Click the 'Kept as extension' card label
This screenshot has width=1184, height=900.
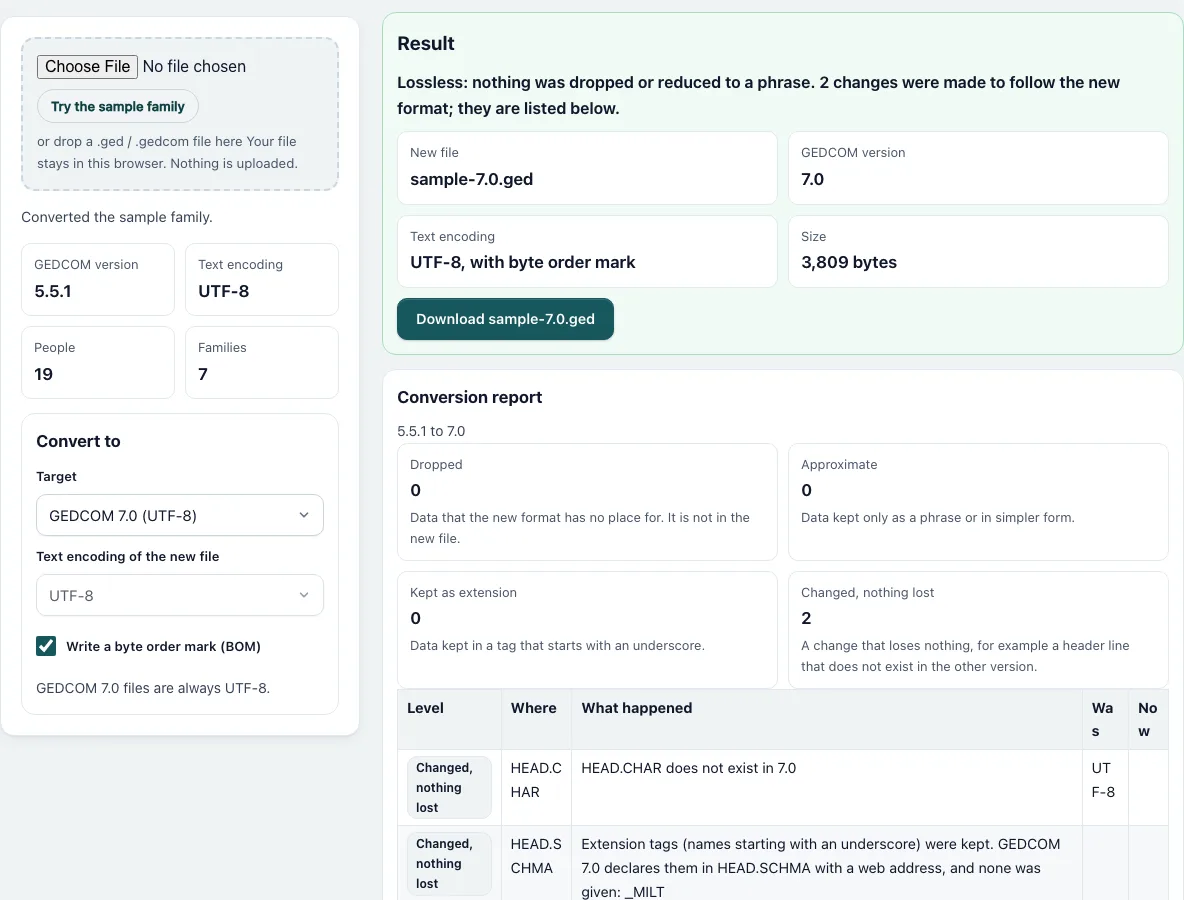[464, 593]
